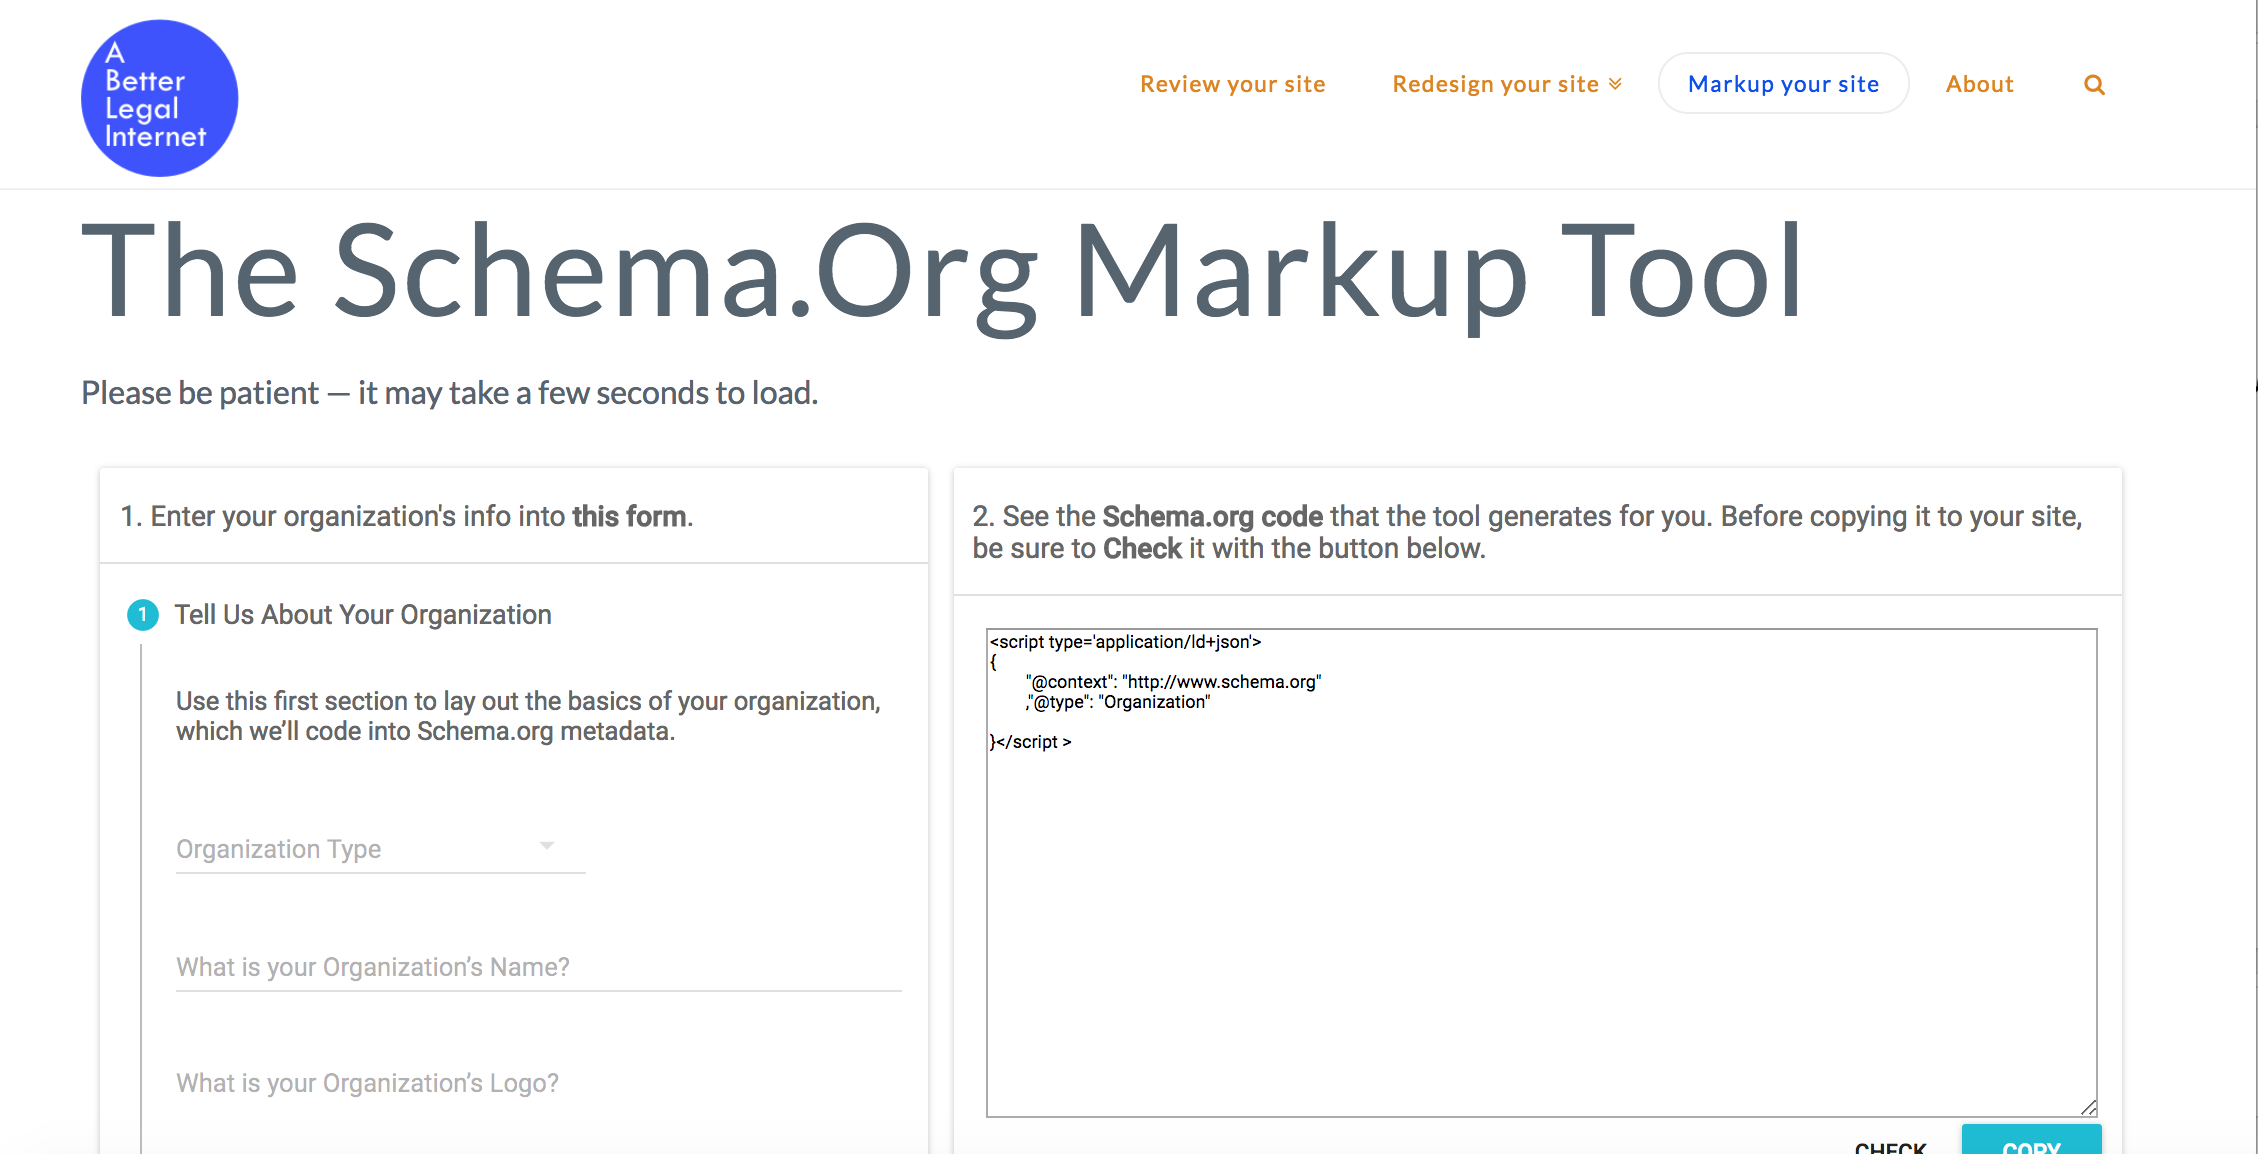Click the "Please be patient" loading note
Viewport: 2258px width, 1154px height.
449,393
